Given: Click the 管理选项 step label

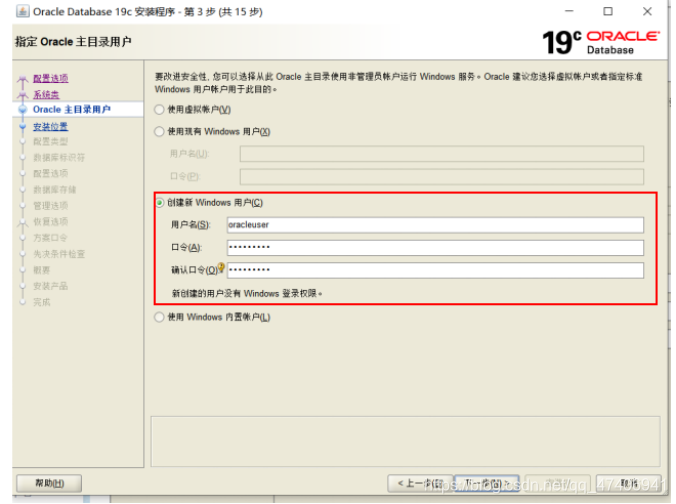Looking at the screenshot, I should pyautogui.click(x=50, y=206).
